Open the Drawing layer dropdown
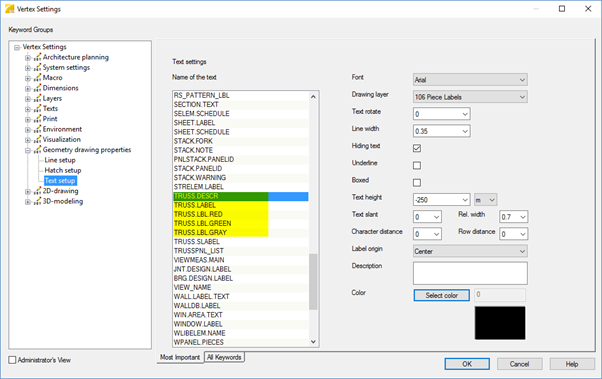The height and width of the screenshot is (379, 602). [470, 97]
